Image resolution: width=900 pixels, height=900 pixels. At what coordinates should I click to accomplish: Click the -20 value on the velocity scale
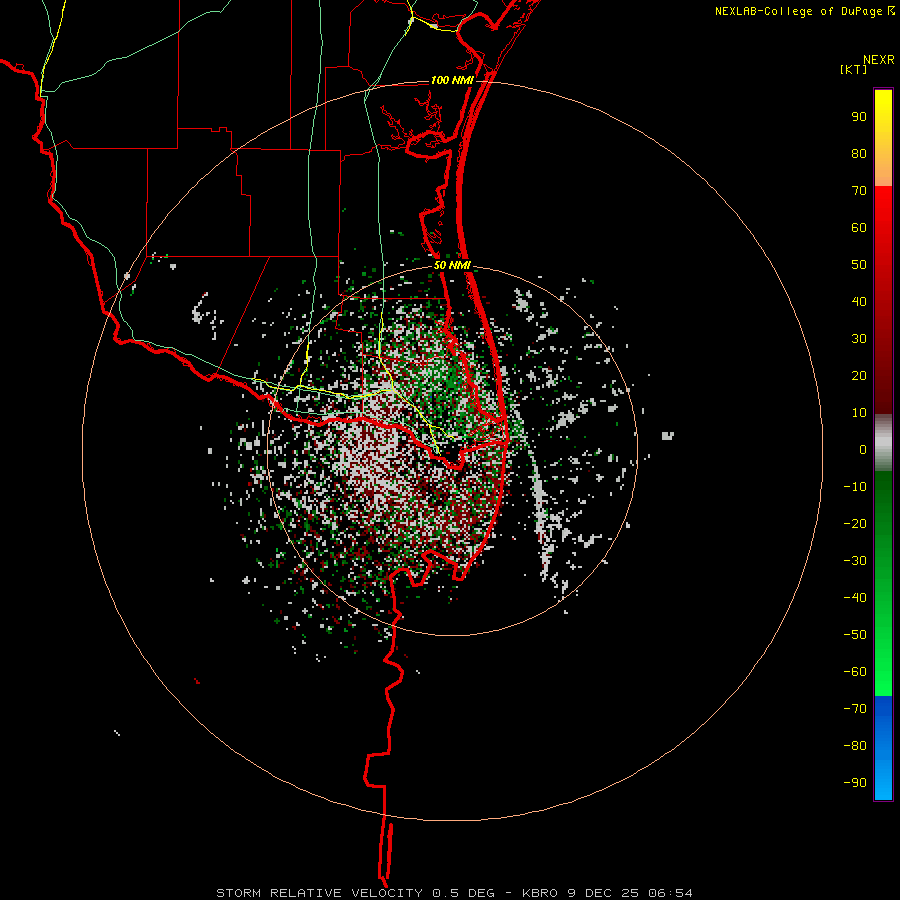tap(855, 524)
